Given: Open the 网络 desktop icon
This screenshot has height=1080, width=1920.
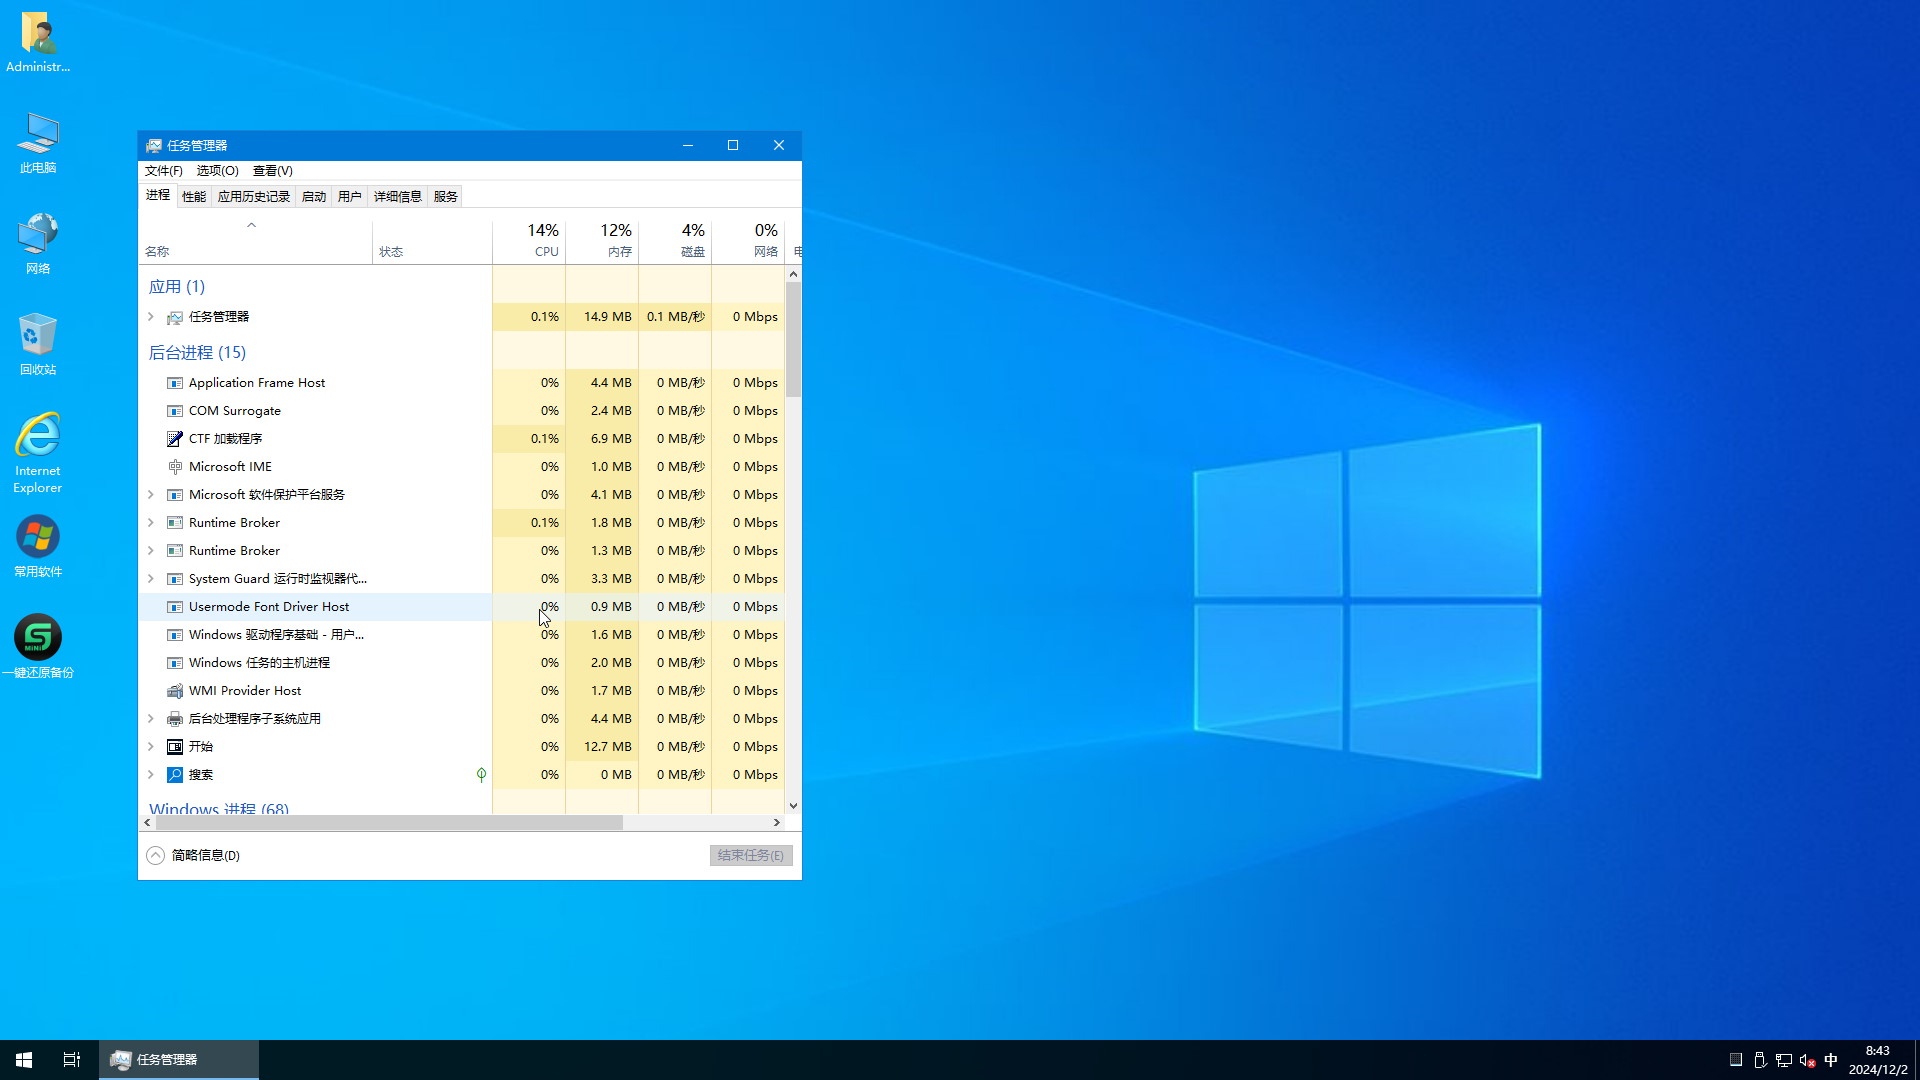Looking at the screenshot, I should [38, 244].
